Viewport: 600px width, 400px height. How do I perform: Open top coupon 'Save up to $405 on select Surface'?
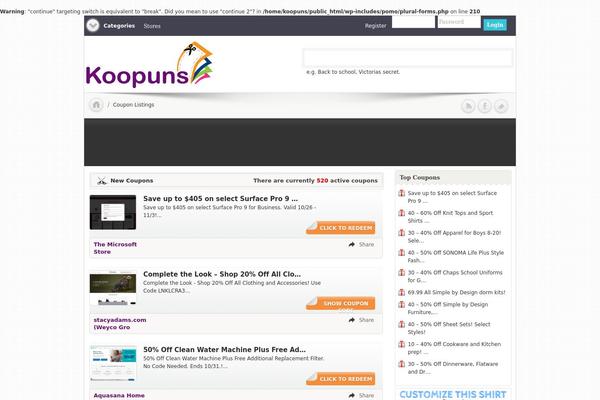tap(452, 197)
